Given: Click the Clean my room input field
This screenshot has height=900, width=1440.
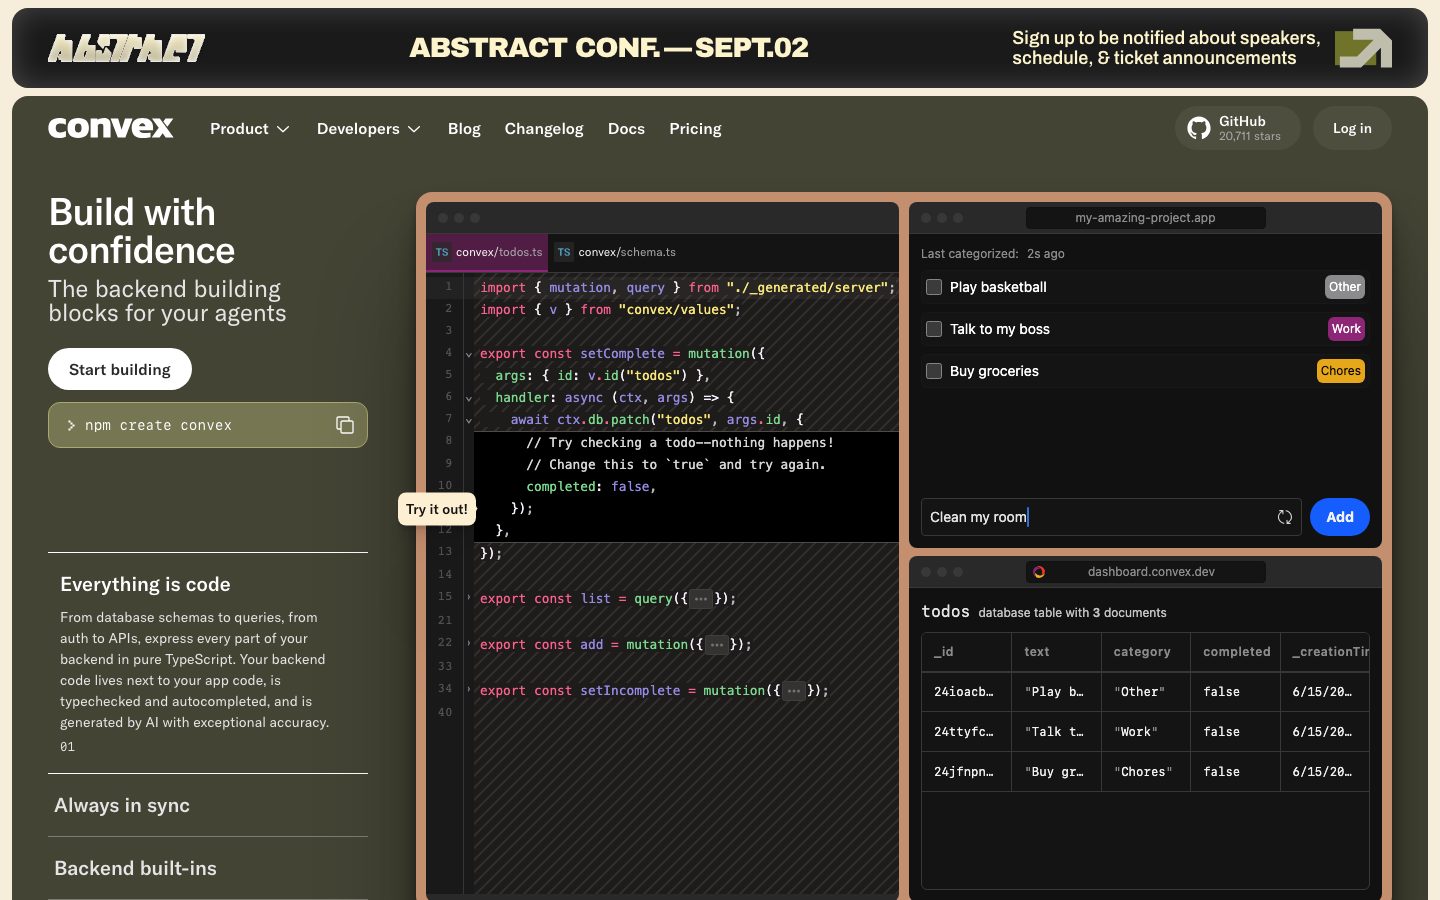Looking at the screenshot, I should tap(1111, 517).
